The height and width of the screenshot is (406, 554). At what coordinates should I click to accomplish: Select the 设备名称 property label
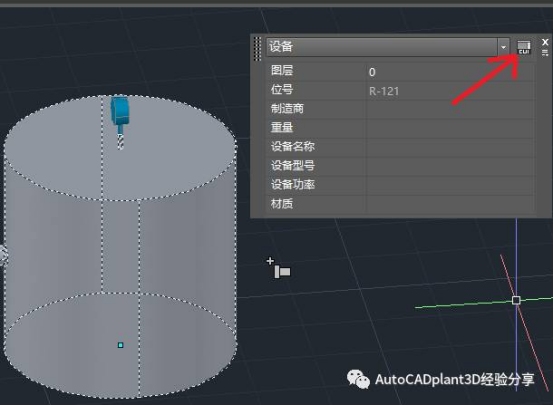[293, 146]
